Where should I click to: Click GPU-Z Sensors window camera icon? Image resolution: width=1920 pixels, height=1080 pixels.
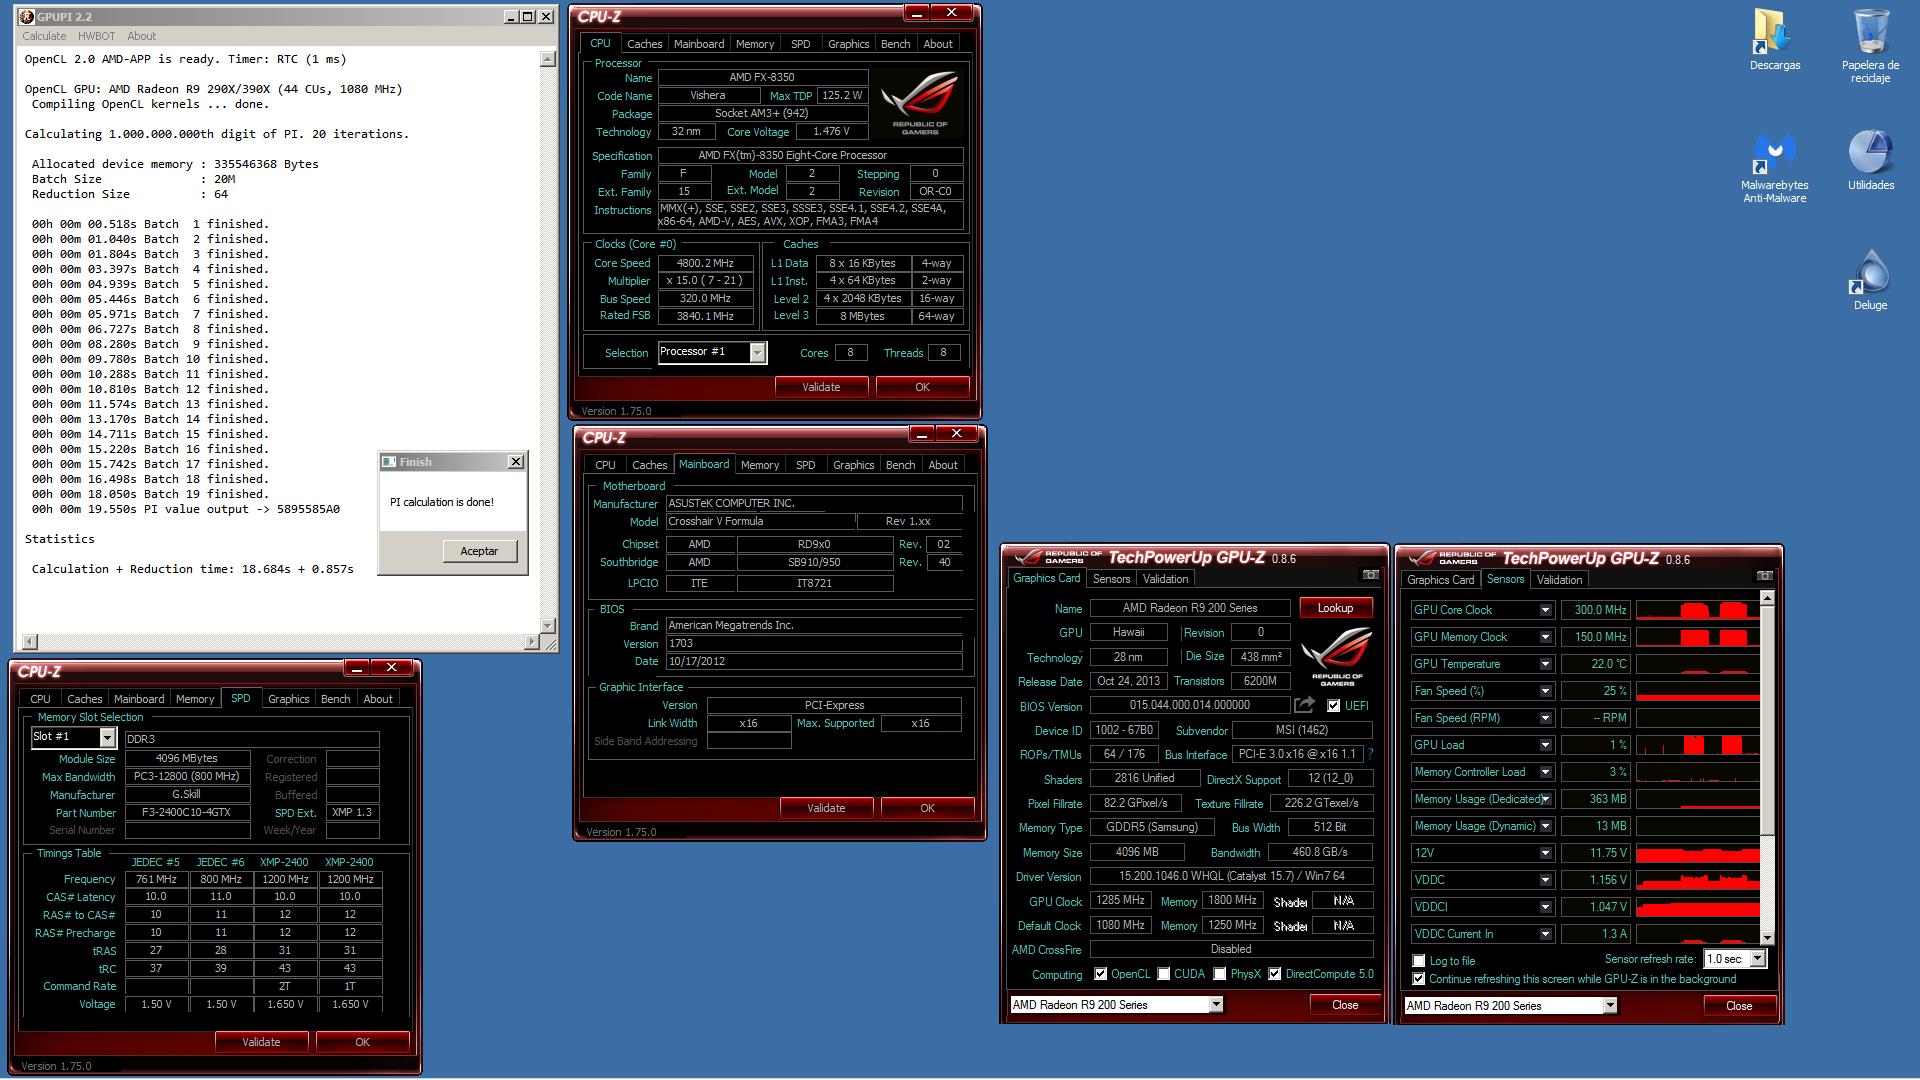point(1764,576)
